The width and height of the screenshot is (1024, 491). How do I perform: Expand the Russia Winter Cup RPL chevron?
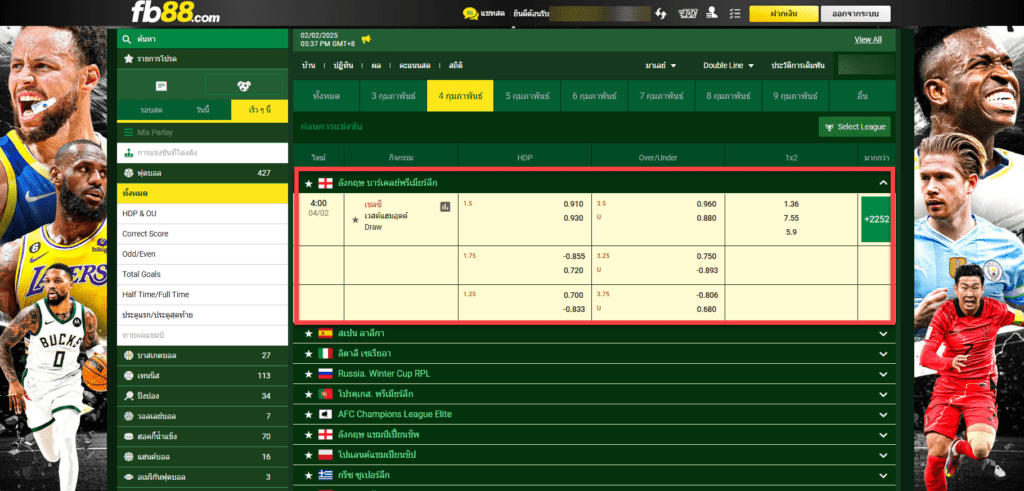884,375
